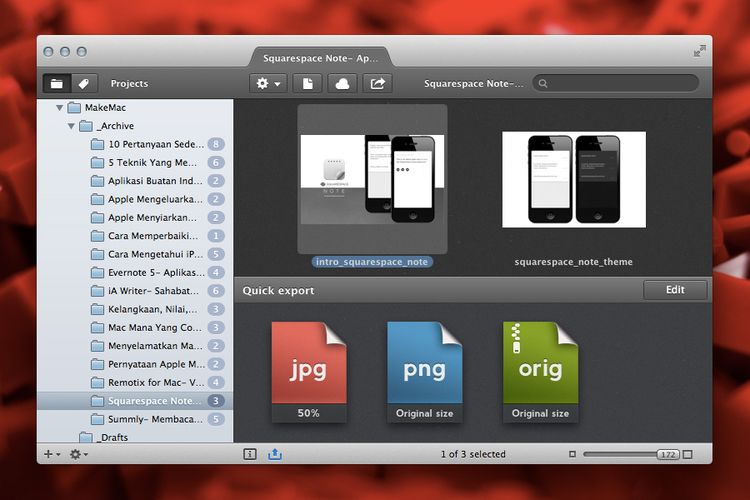750x500 pixels.
Task: Select the _Archive folder row
Action: click(x=135, y=126)
